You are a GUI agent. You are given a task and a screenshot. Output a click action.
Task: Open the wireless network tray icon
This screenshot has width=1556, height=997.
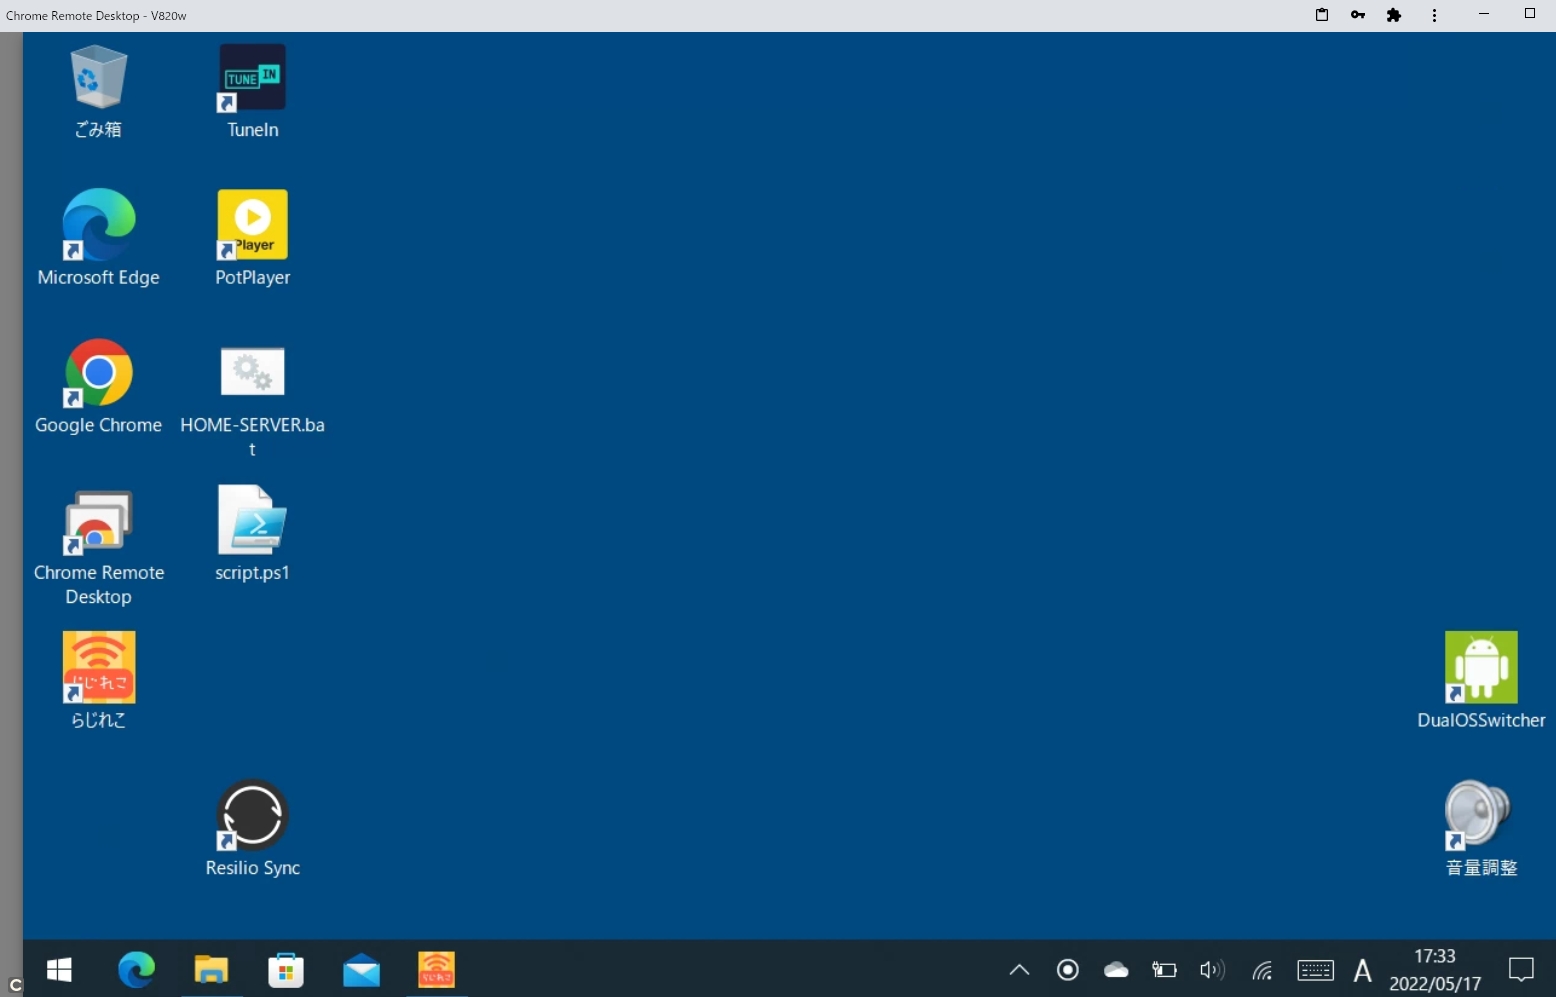[1262, 969]
